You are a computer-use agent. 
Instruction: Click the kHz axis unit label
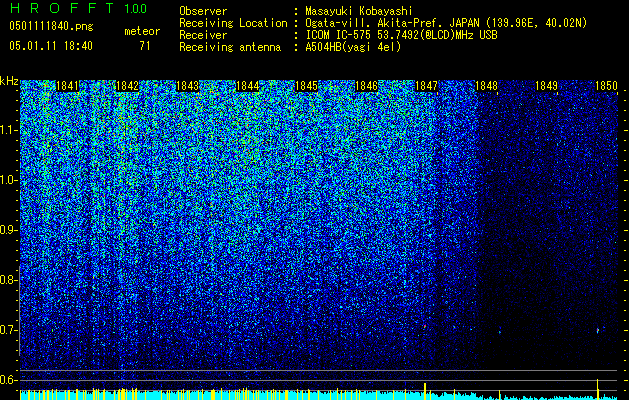click(9, 81)
